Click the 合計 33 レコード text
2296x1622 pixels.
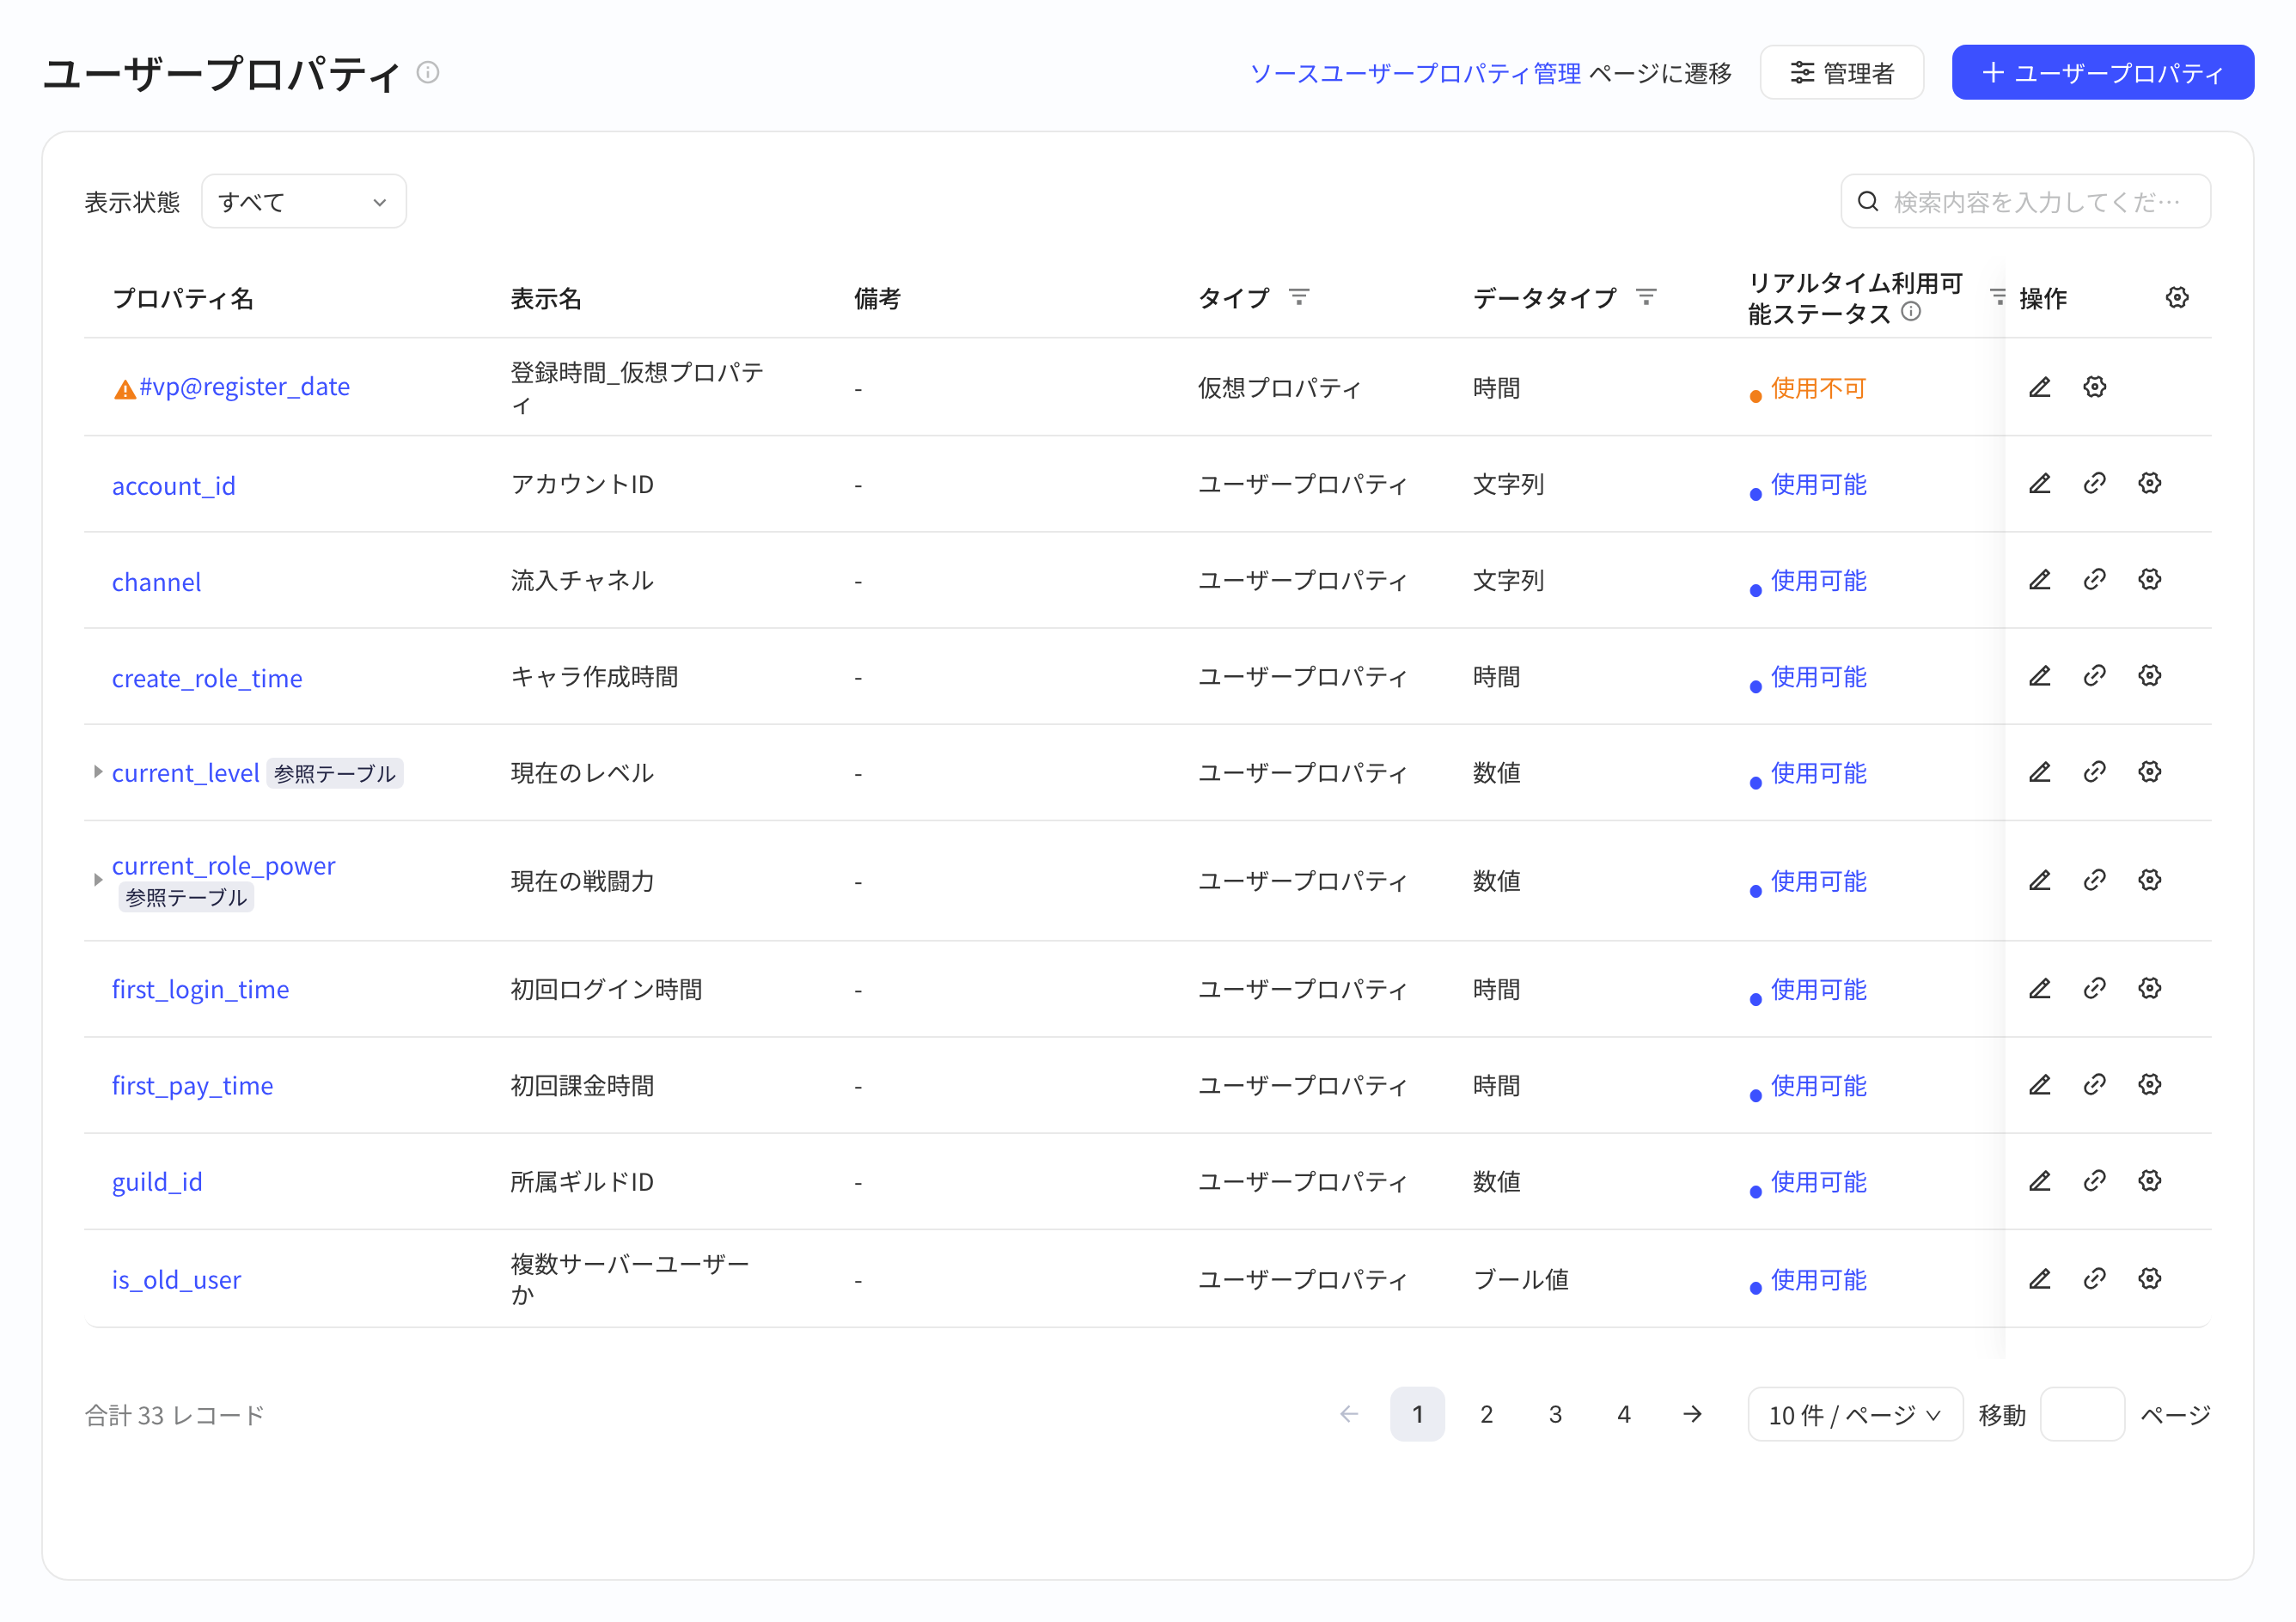tap(174, 1415)
